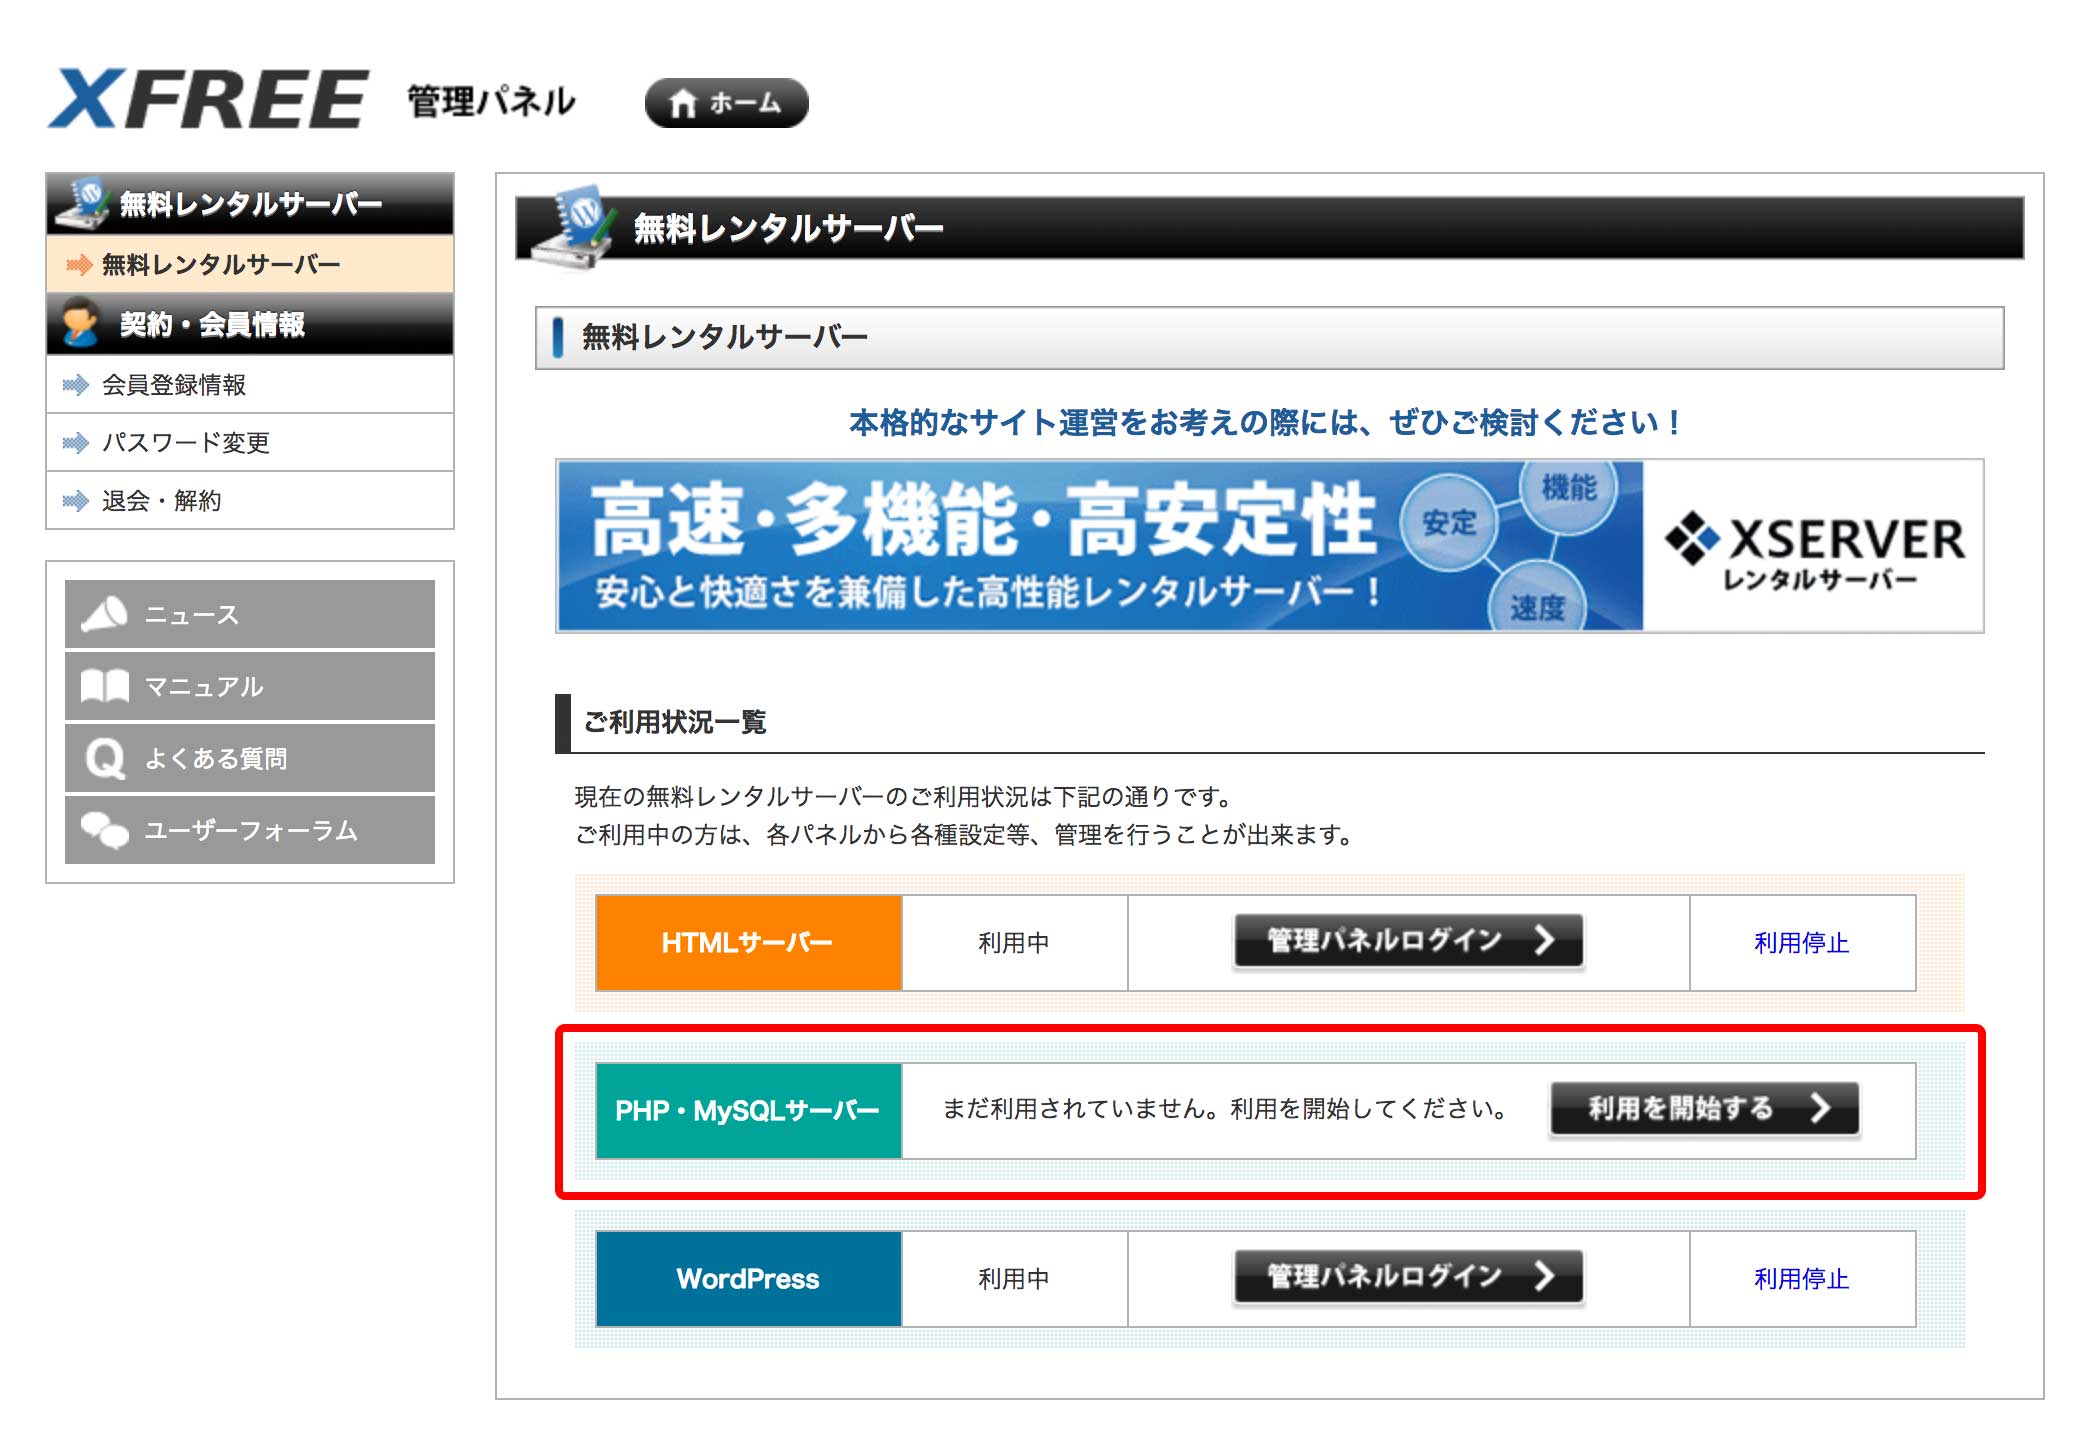
Task: Click 管理パネル title text beside logo
Action: tap(491, 101)
